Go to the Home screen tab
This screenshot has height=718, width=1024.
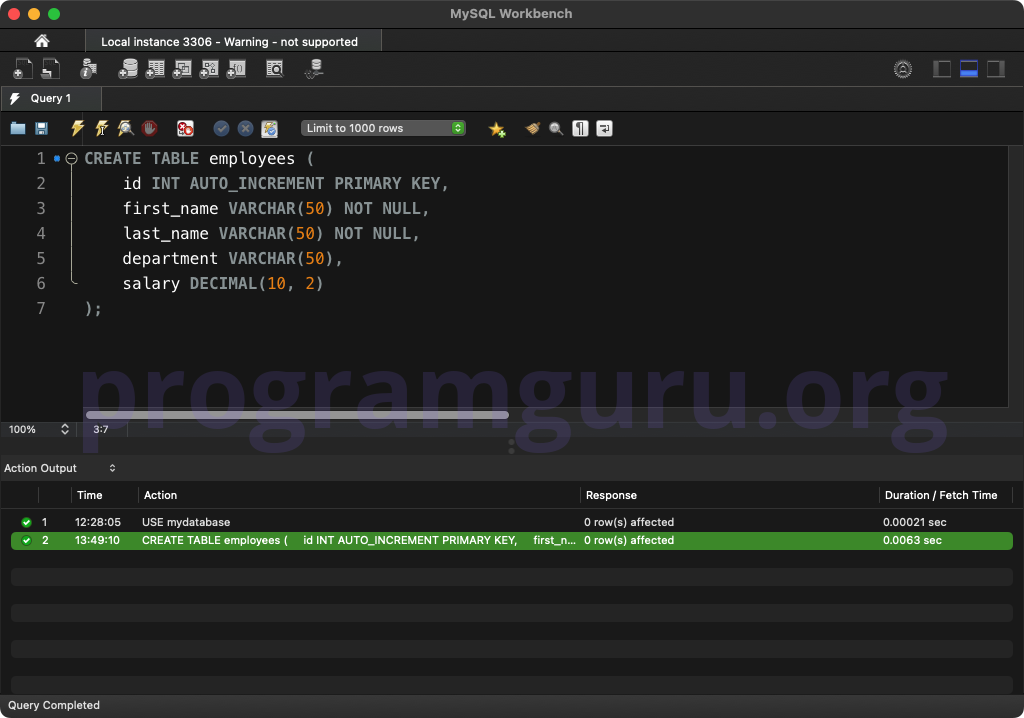point(42,41)
